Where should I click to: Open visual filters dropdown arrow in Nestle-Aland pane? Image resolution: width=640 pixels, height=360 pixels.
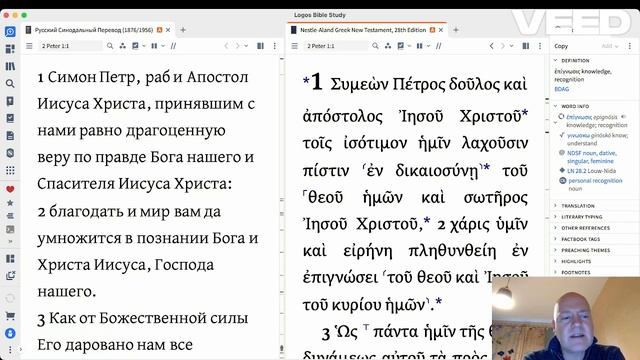click(409, 46)
